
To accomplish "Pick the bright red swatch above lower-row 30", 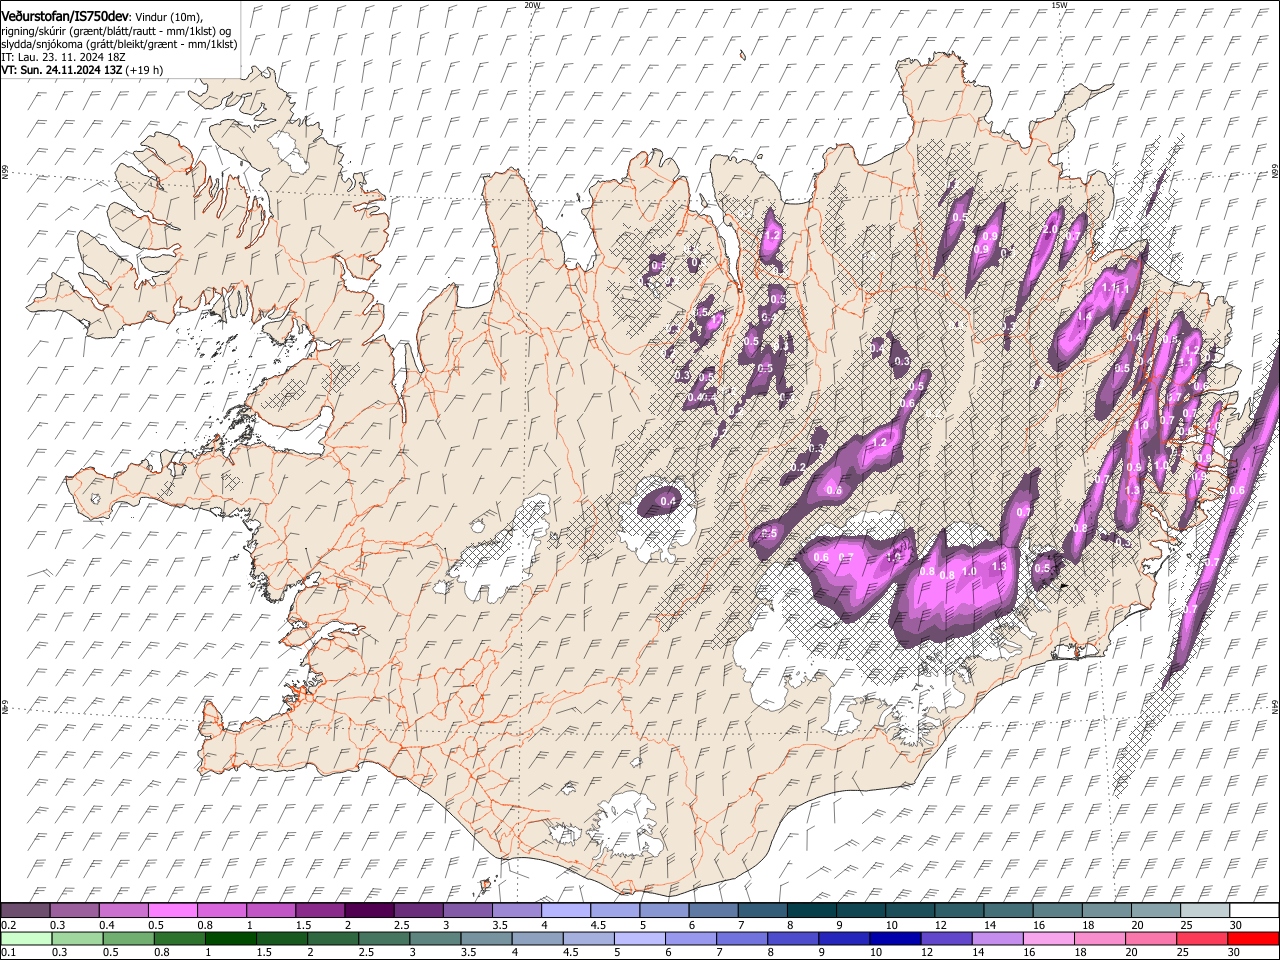I will pos(1254,938).
